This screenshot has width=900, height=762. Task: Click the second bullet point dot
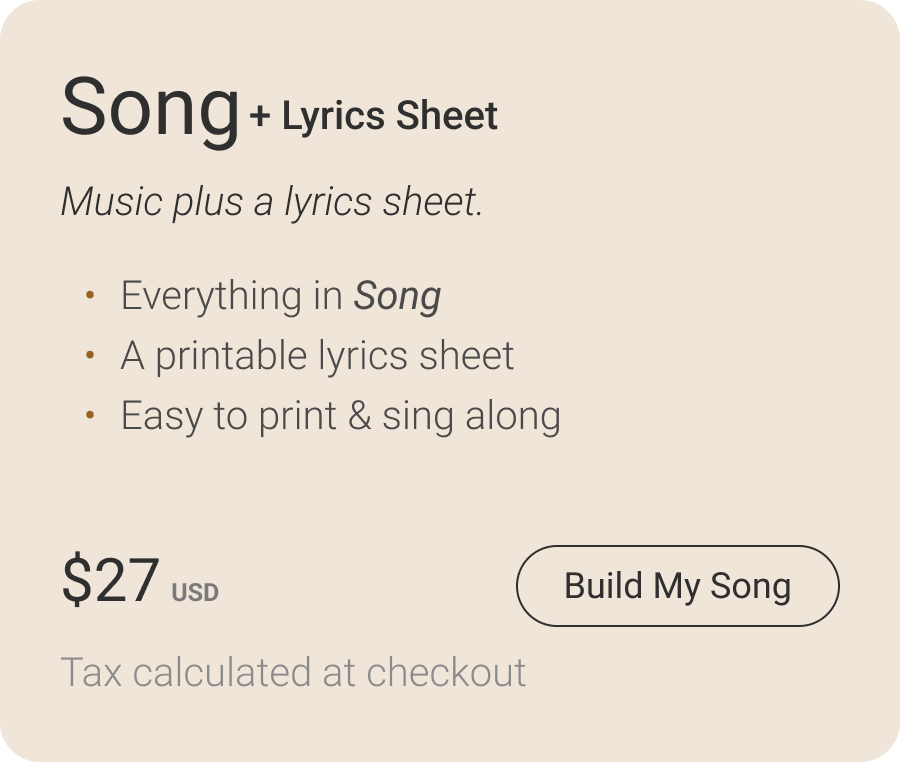[x=89, y=357]
